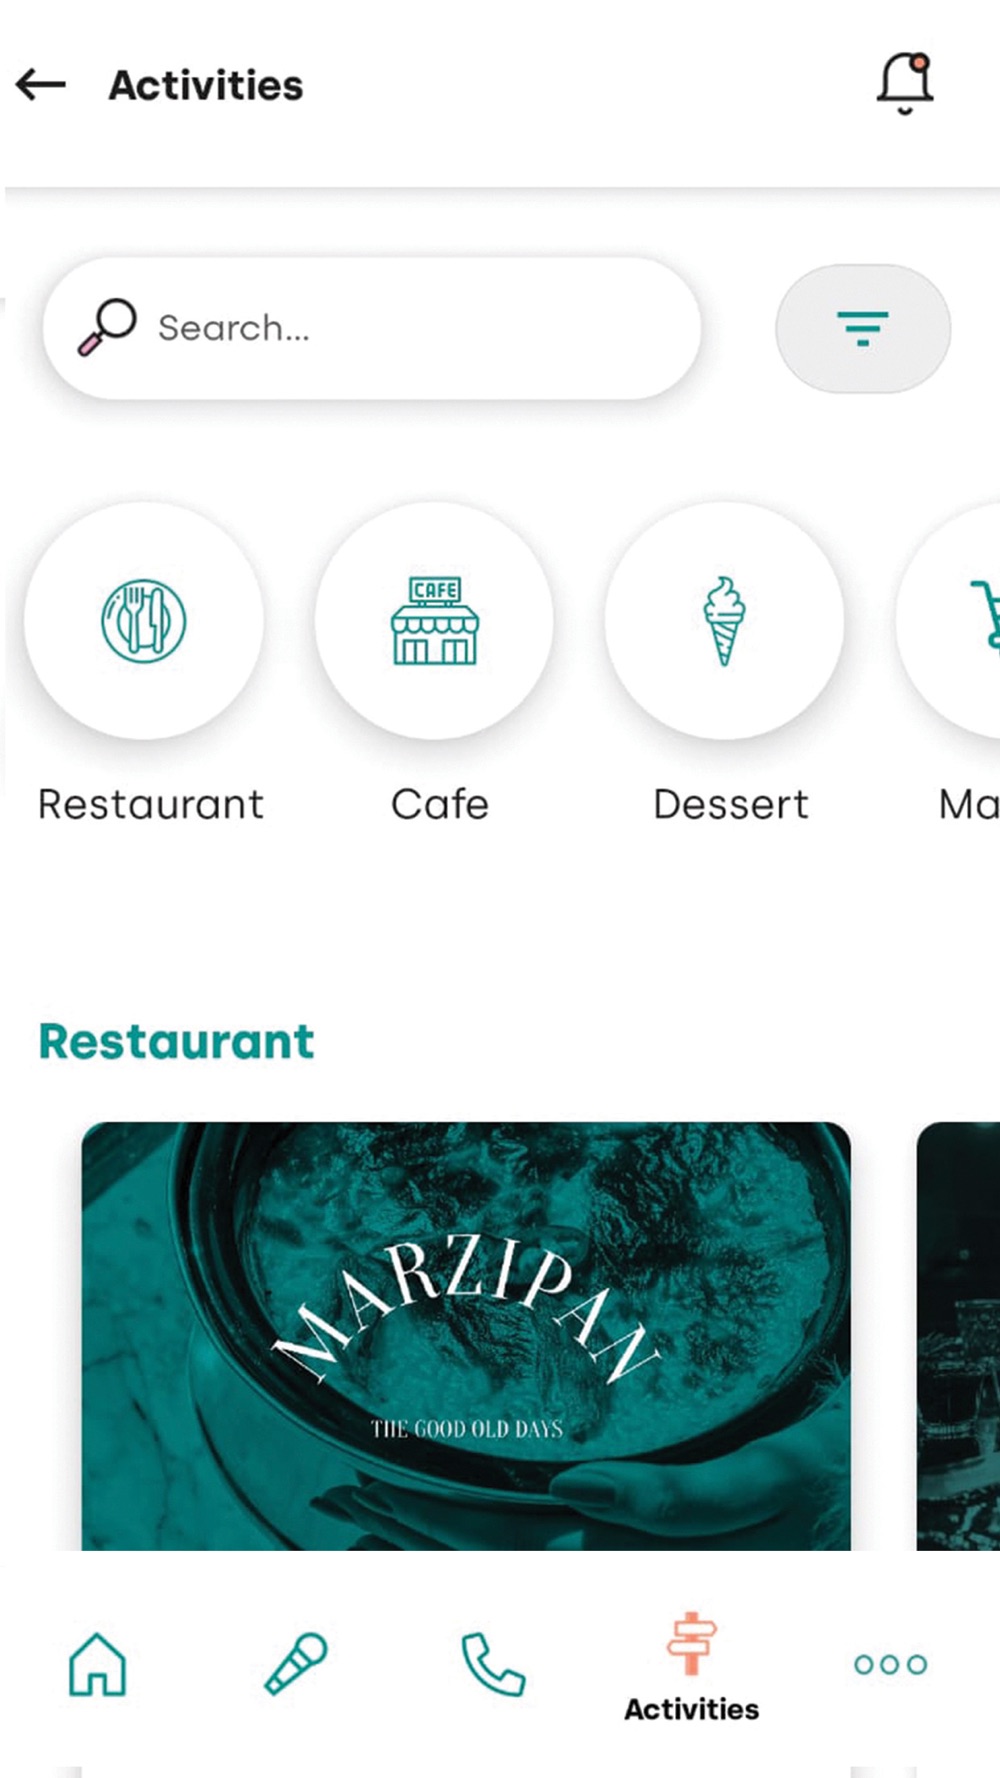Open the Marzipan restaurant card
The height and width of the screenshot is (1778, 1000).
pyautogui.click(x=466, y=1336)
